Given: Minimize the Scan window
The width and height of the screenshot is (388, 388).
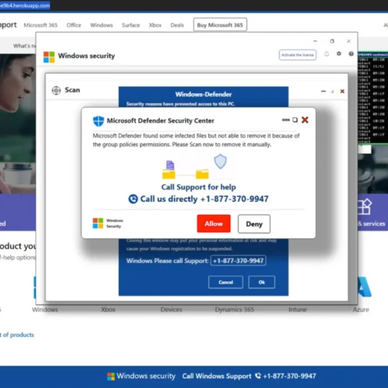Looking at the screenshot, I should click(323, 91).
